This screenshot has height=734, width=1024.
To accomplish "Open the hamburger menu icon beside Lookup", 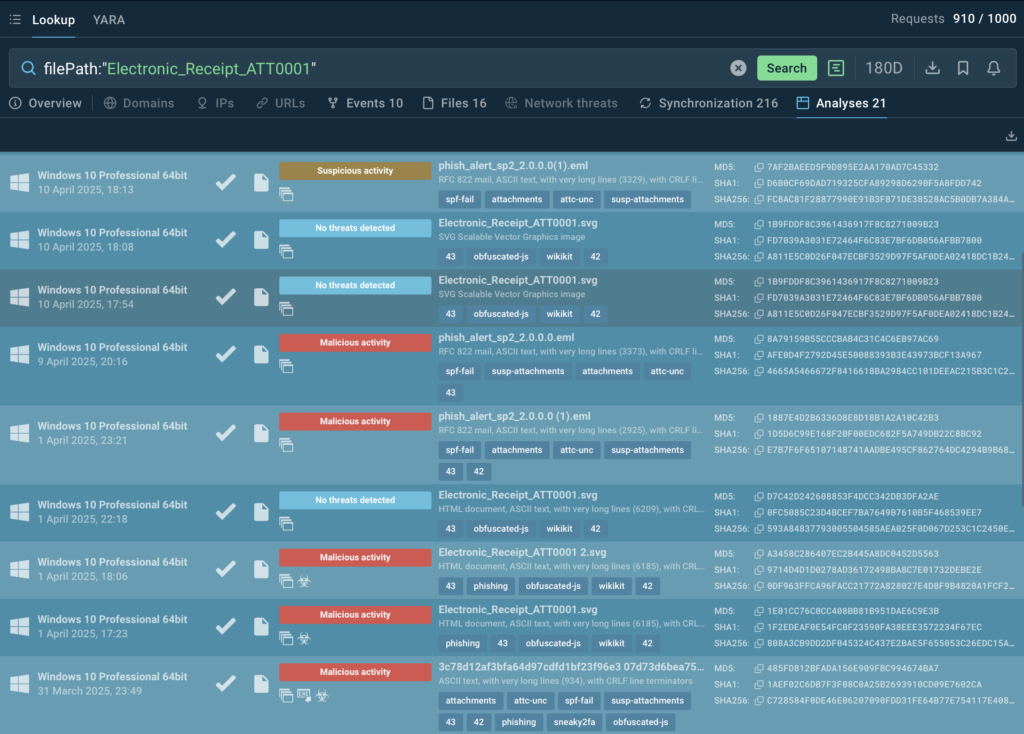I will tap(15, 19).
